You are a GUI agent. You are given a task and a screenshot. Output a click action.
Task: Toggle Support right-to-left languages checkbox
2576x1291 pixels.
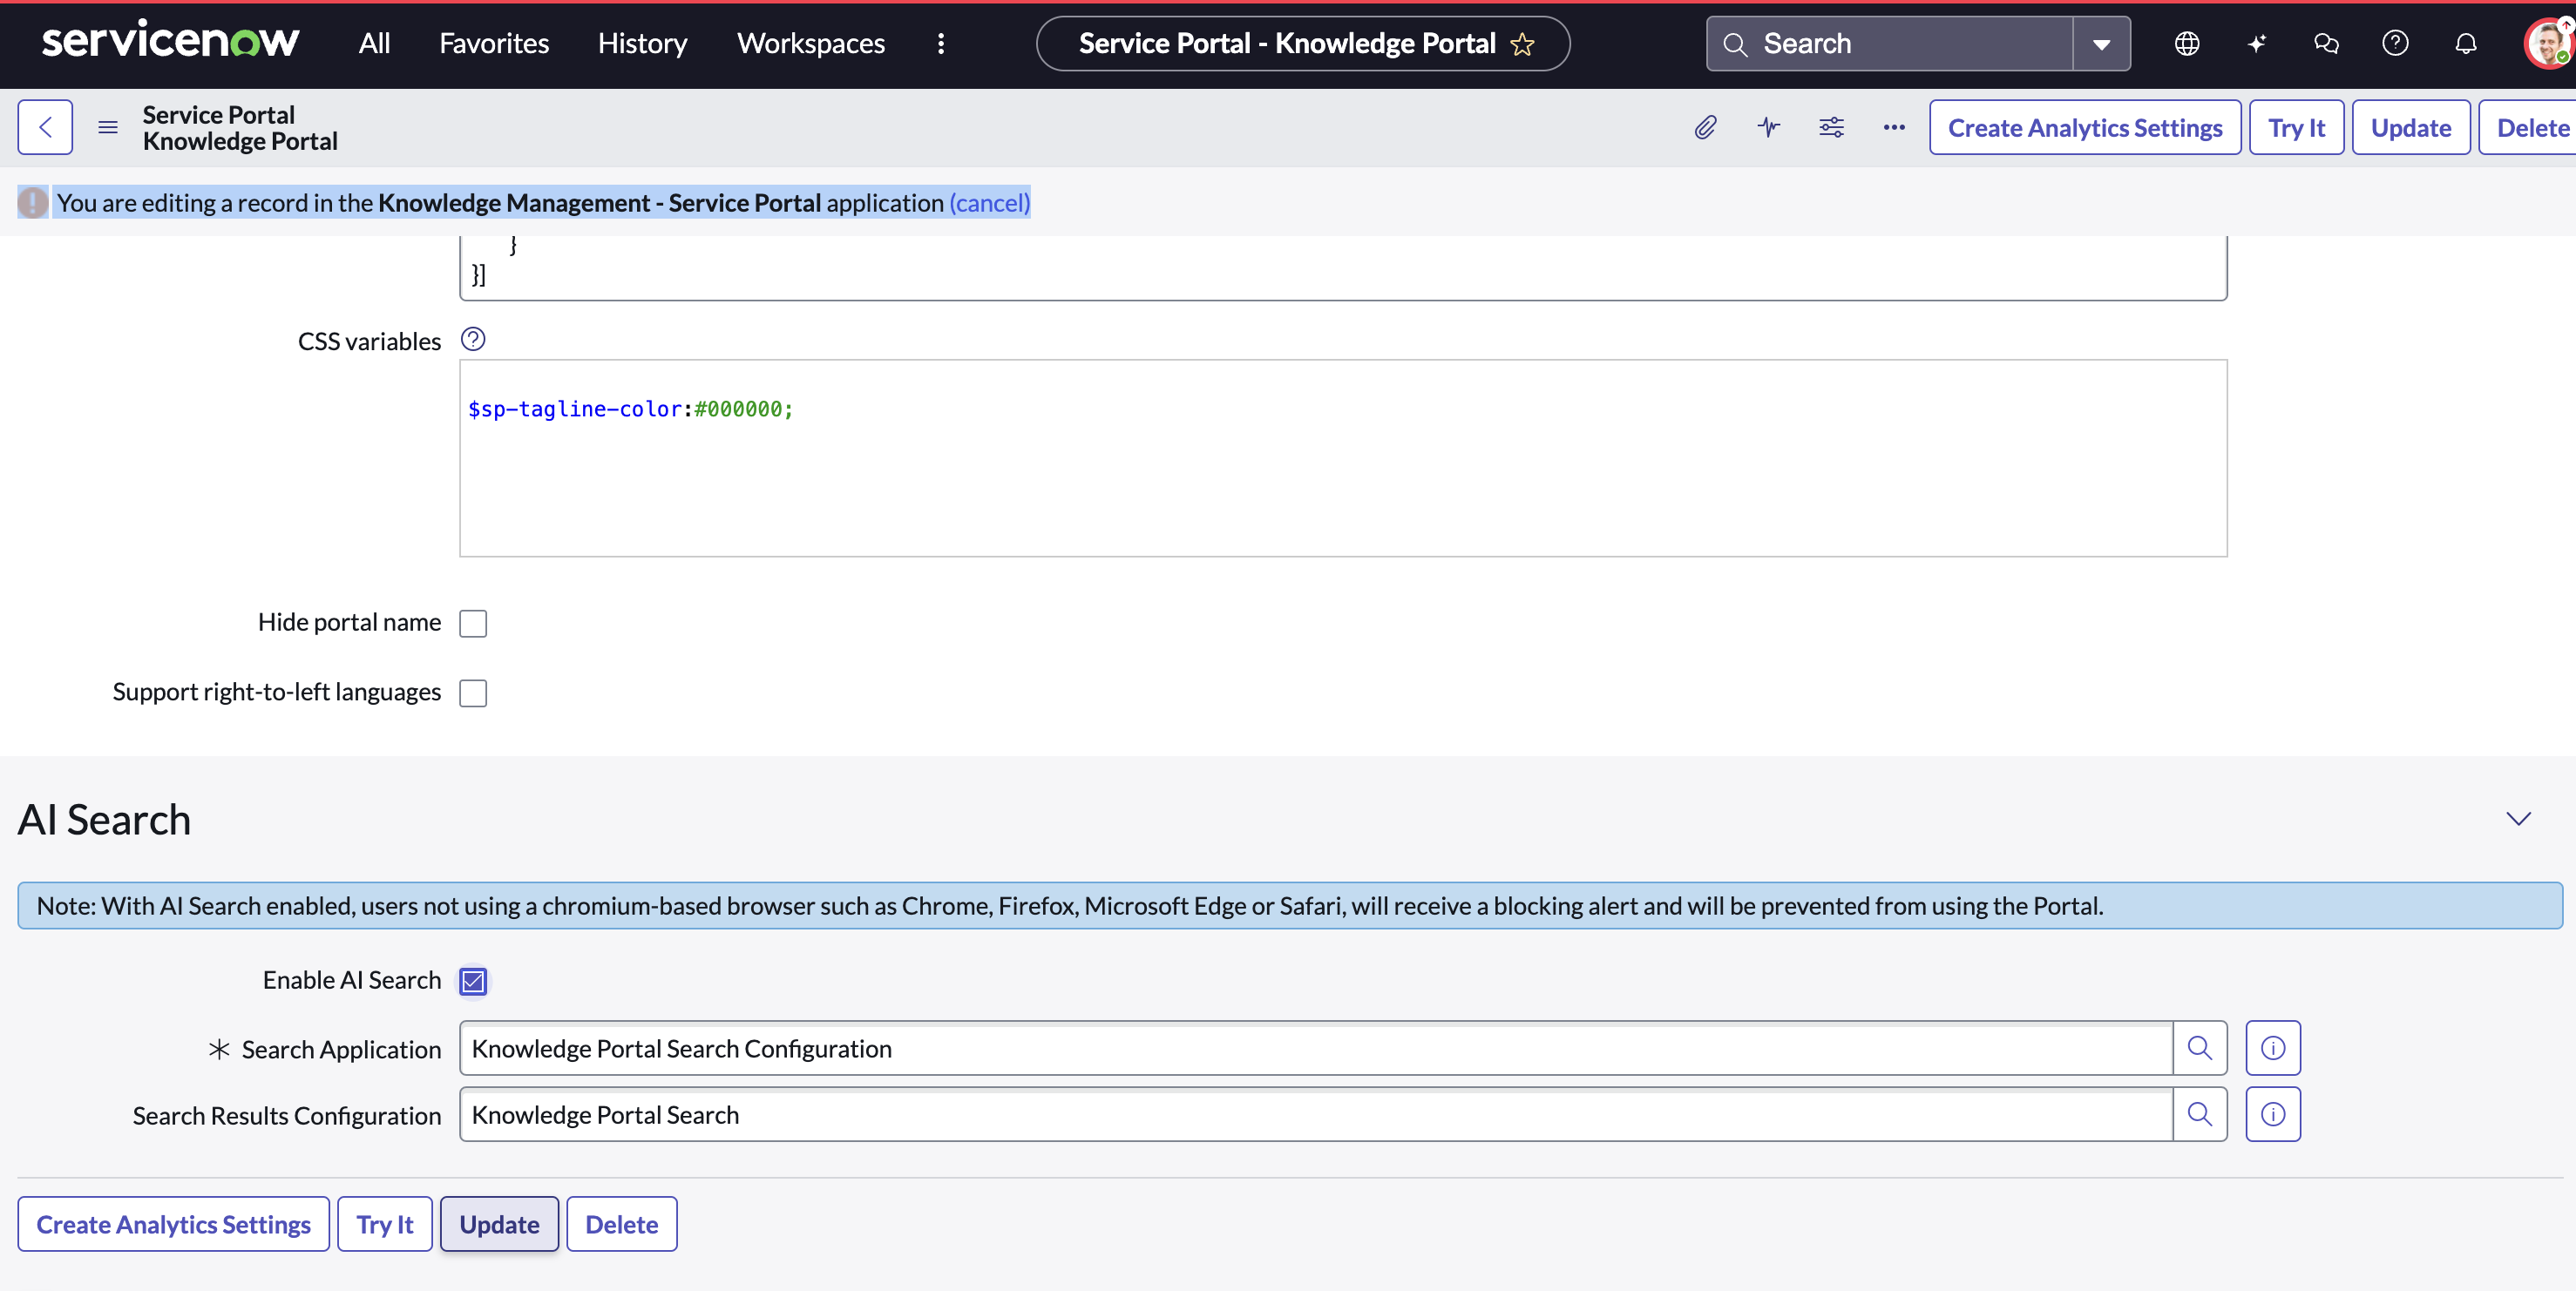(472, 693)
